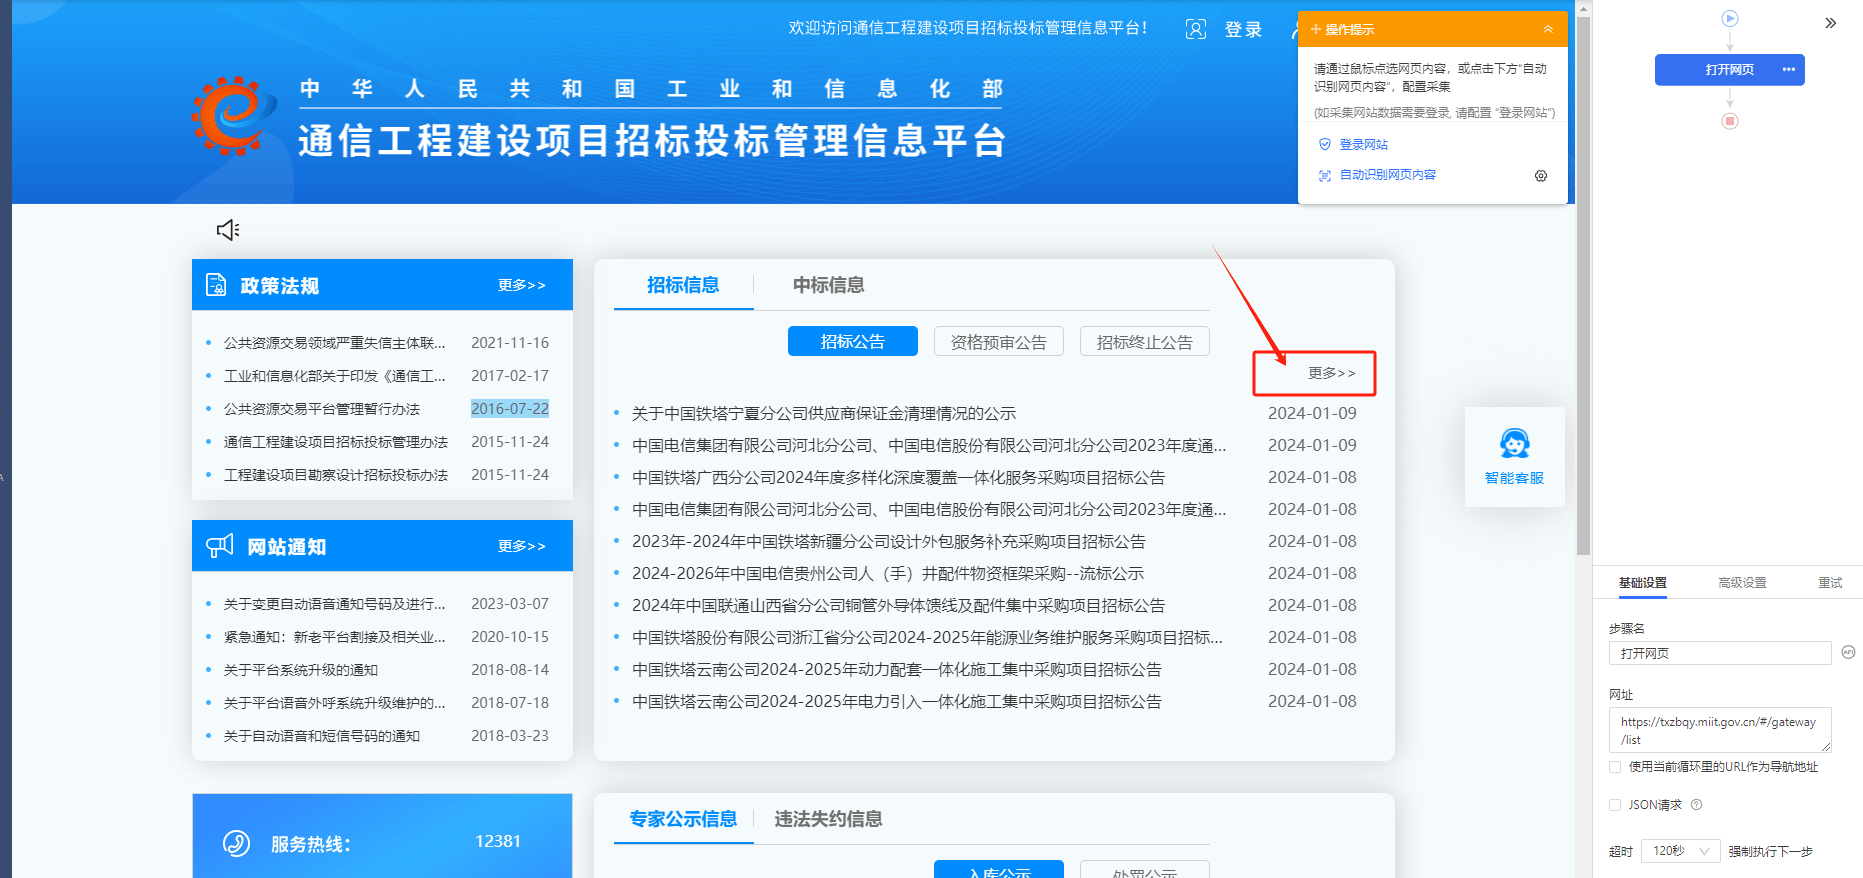Open the 智能客服 assistant icon
Screen dimensions: 1863x878
pos(1514,443)
